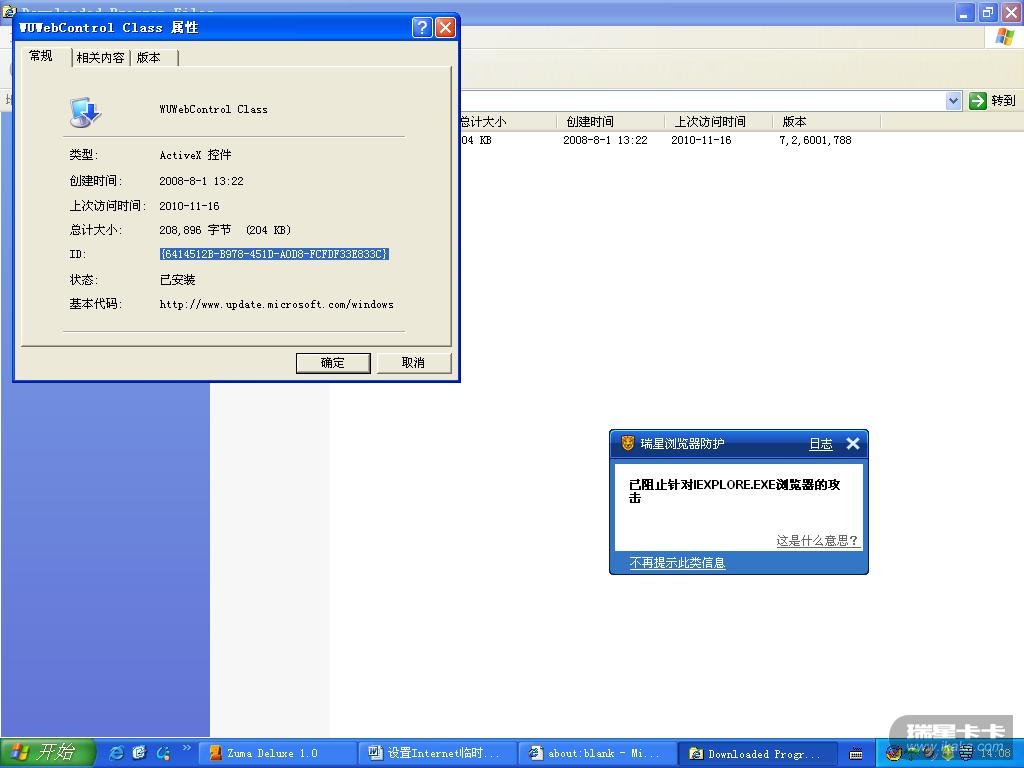
Task: Sort by 创建时间 column header
Action: coord(610,121)
